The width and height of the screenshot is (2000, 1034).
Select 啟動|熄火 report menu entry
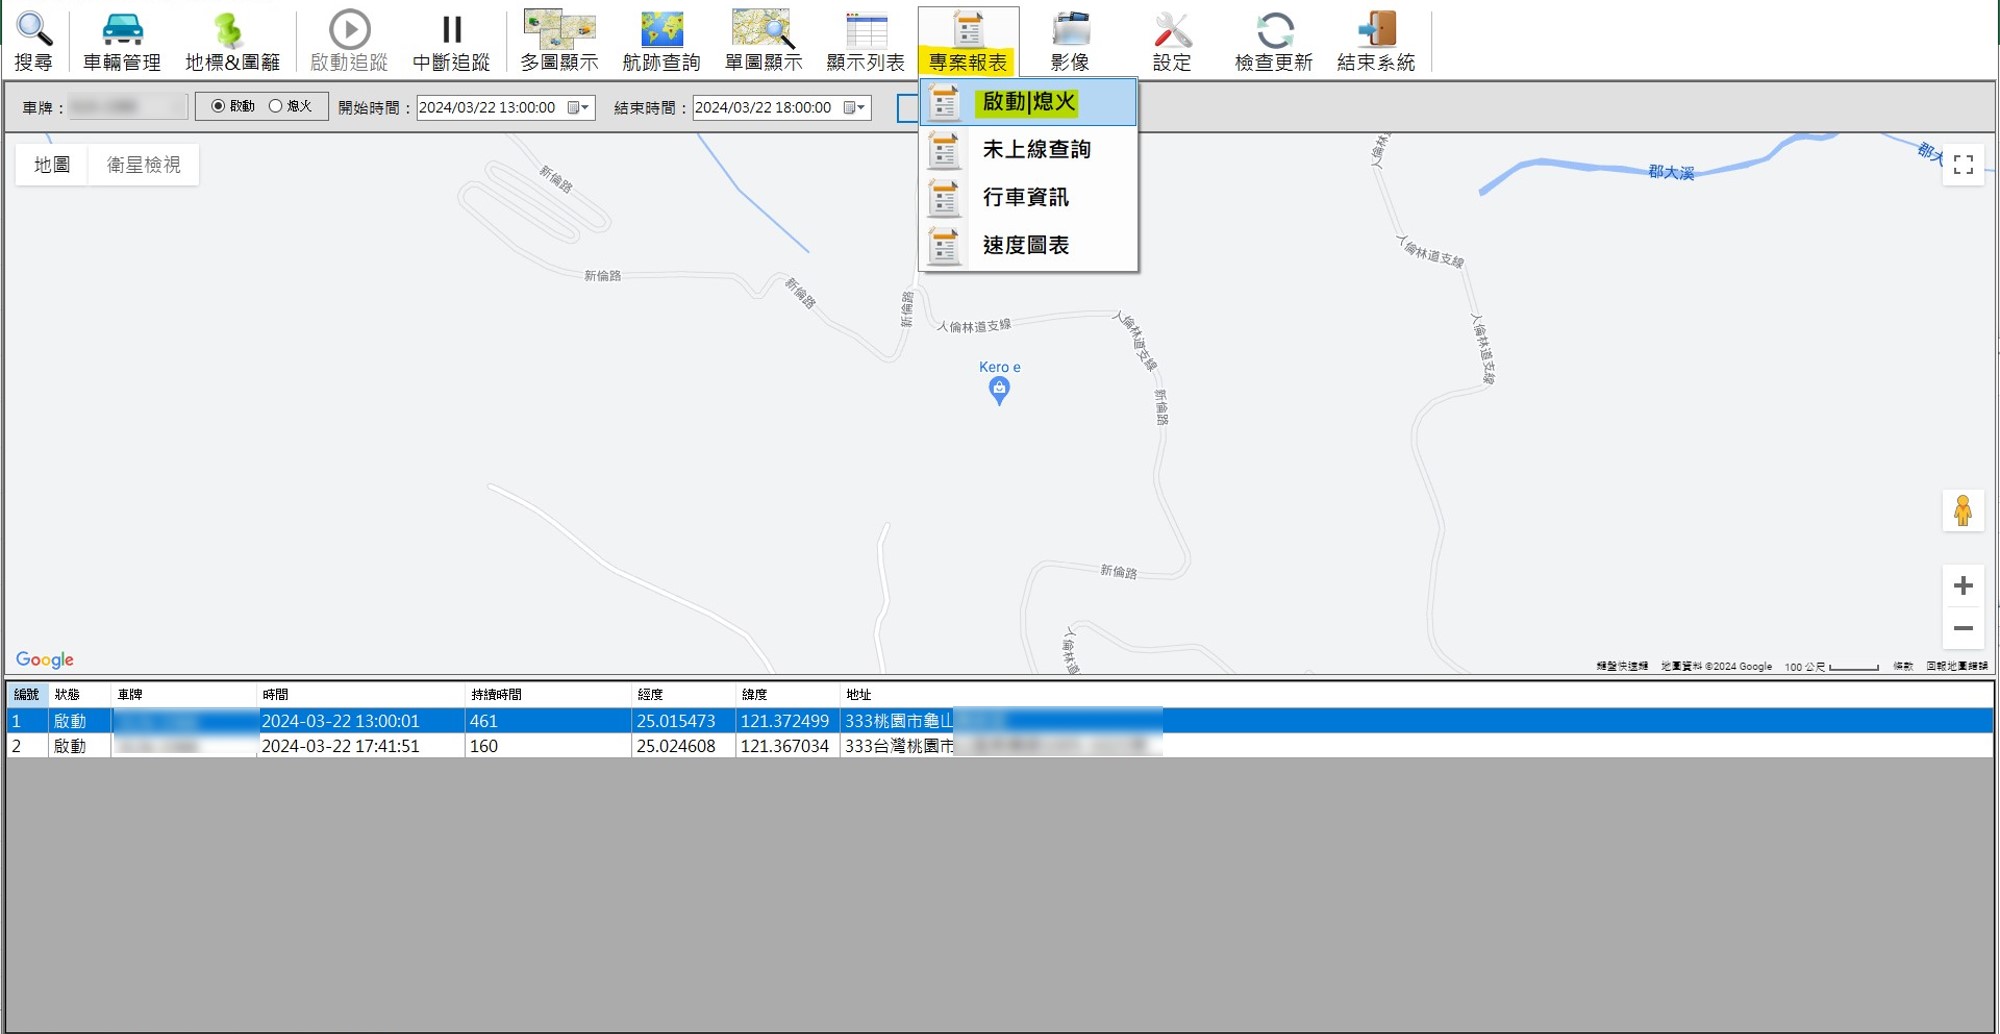[1028, 102]
